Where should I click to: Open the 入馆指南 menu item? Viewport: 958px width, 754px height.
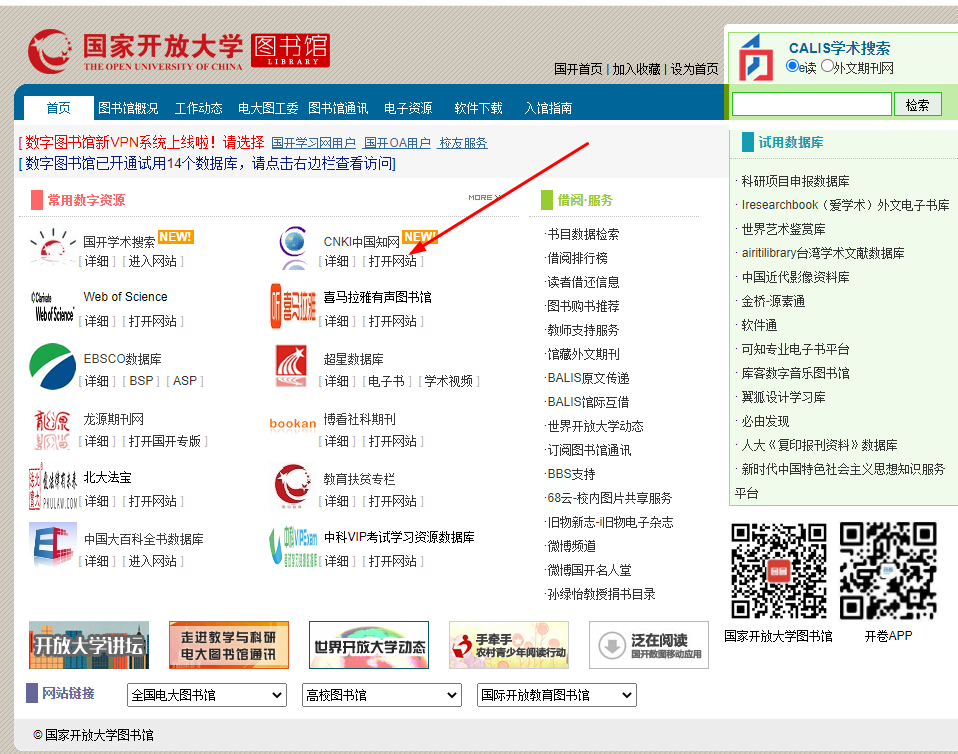pyautogui.click(x=548, y=108)
